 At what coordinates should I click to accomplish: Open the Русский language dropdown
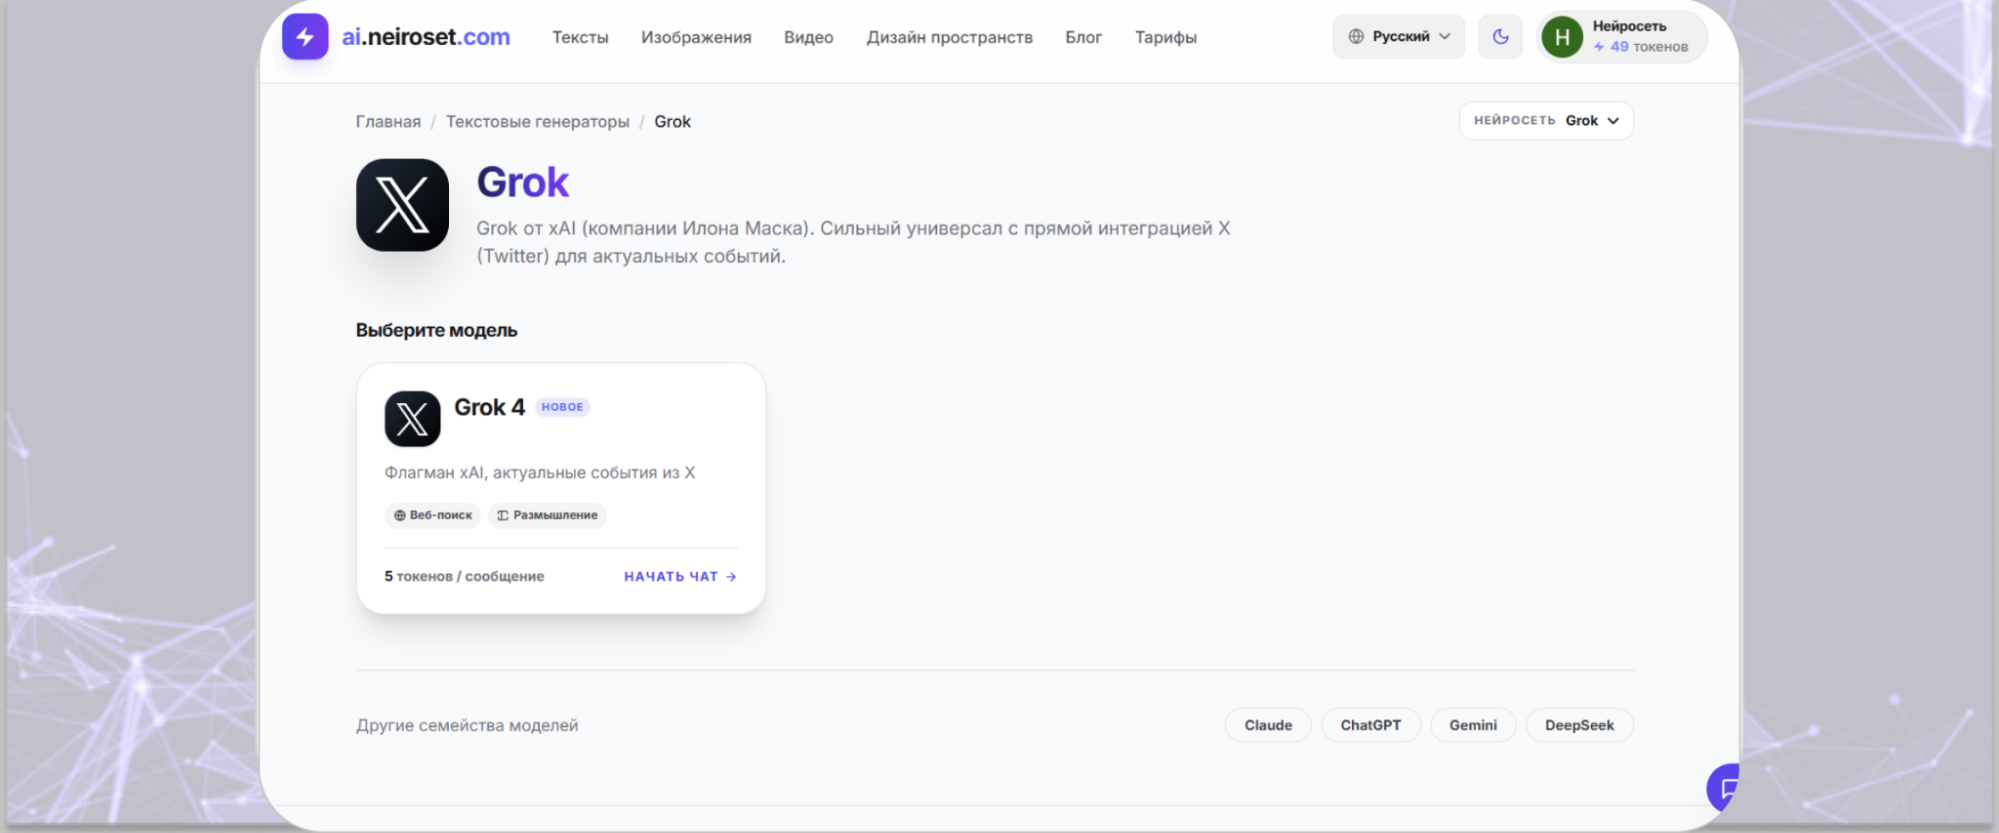click(x=1398, y=37)
